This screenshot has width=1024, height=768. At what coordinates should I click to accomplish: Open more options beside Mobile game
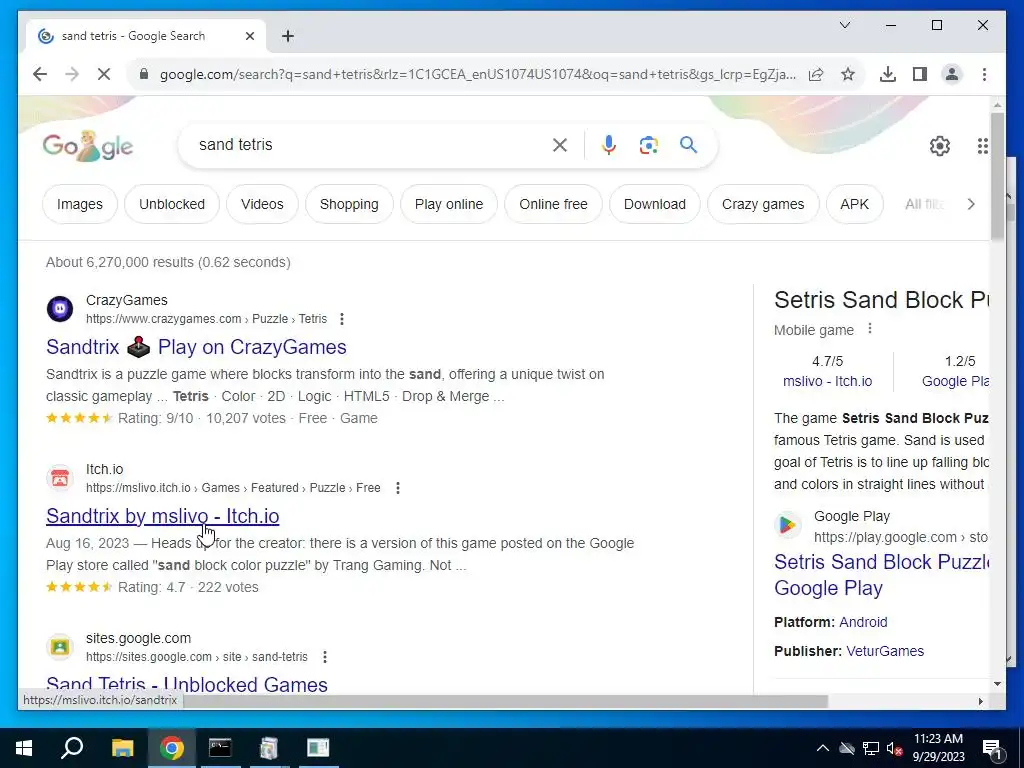tap(869, 329)
